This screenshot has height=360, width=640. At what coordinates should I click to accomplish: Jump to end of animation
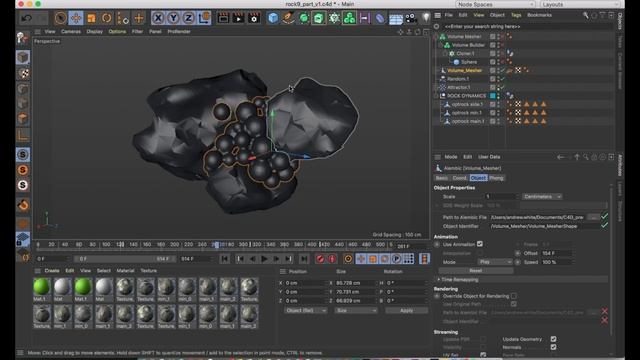coord(304,259)
